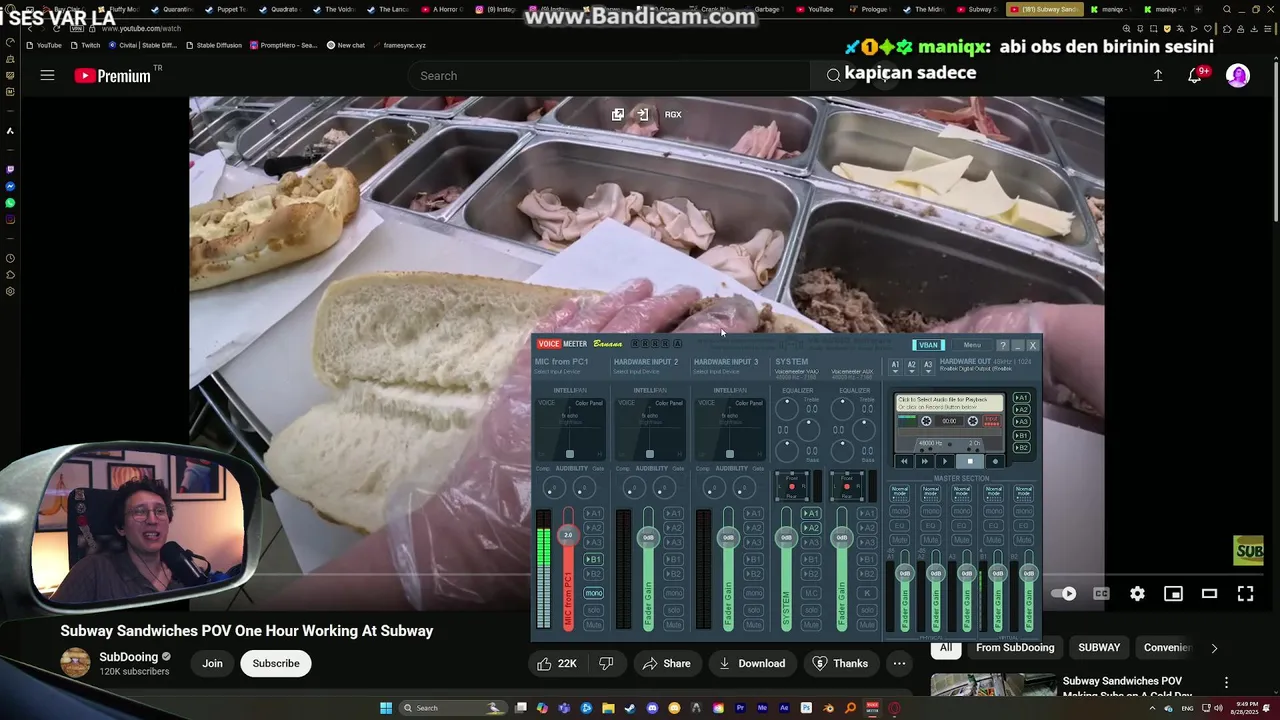Select the All chip filter
This screenshot has height=720, width=1280.
point(945,647)
